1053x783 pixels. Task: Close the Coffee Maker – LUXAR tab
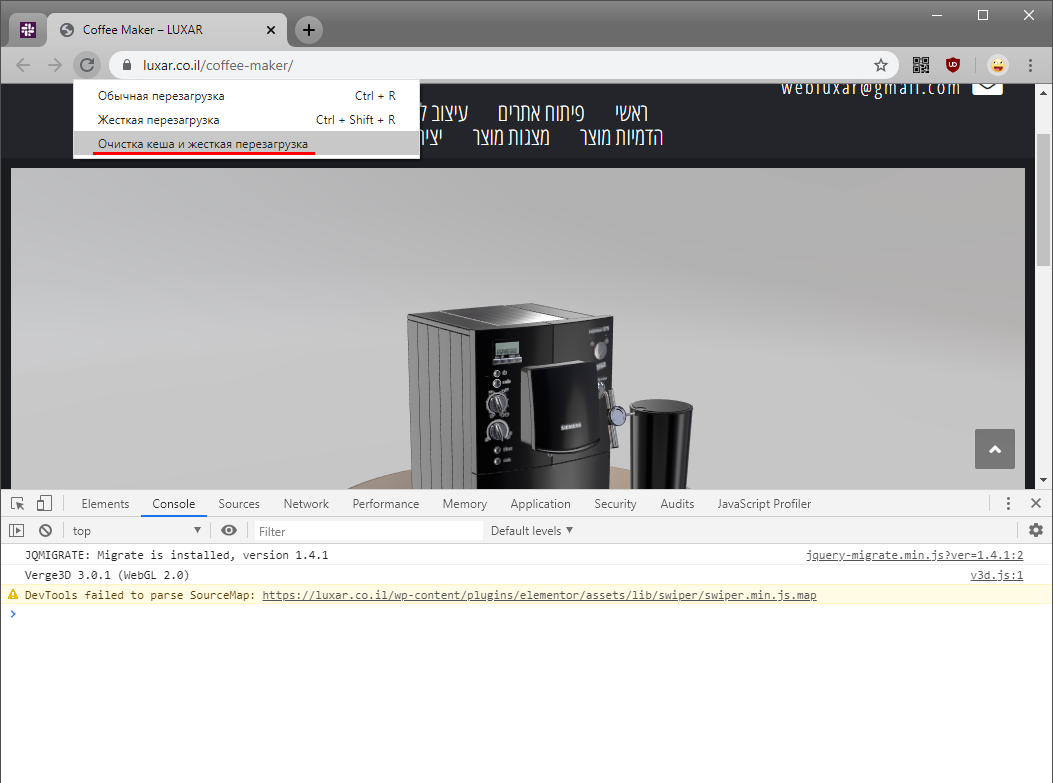click(x=271, y=30)
